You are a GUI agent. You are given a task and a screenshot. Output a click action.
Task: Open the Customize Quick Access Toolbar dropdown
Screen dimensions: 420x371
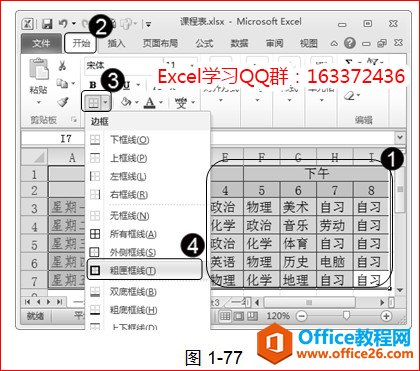[148, 24]
